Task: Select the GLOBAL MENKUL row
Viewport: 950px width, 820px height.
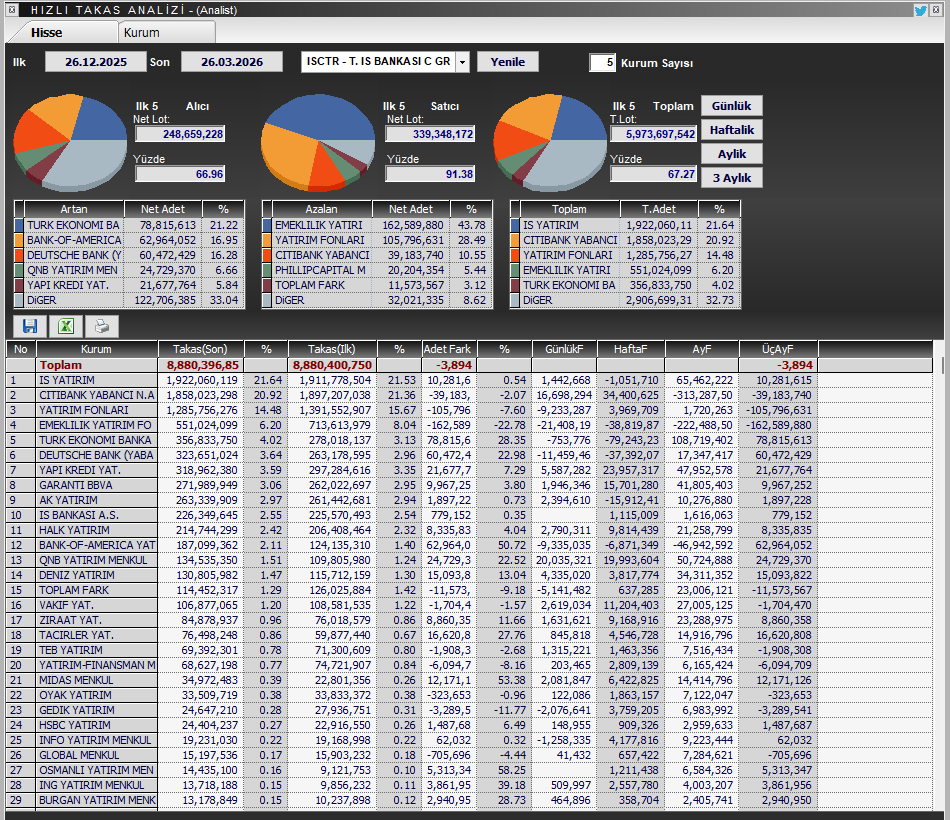Action: pyautogui.click(x=469, y=755)
